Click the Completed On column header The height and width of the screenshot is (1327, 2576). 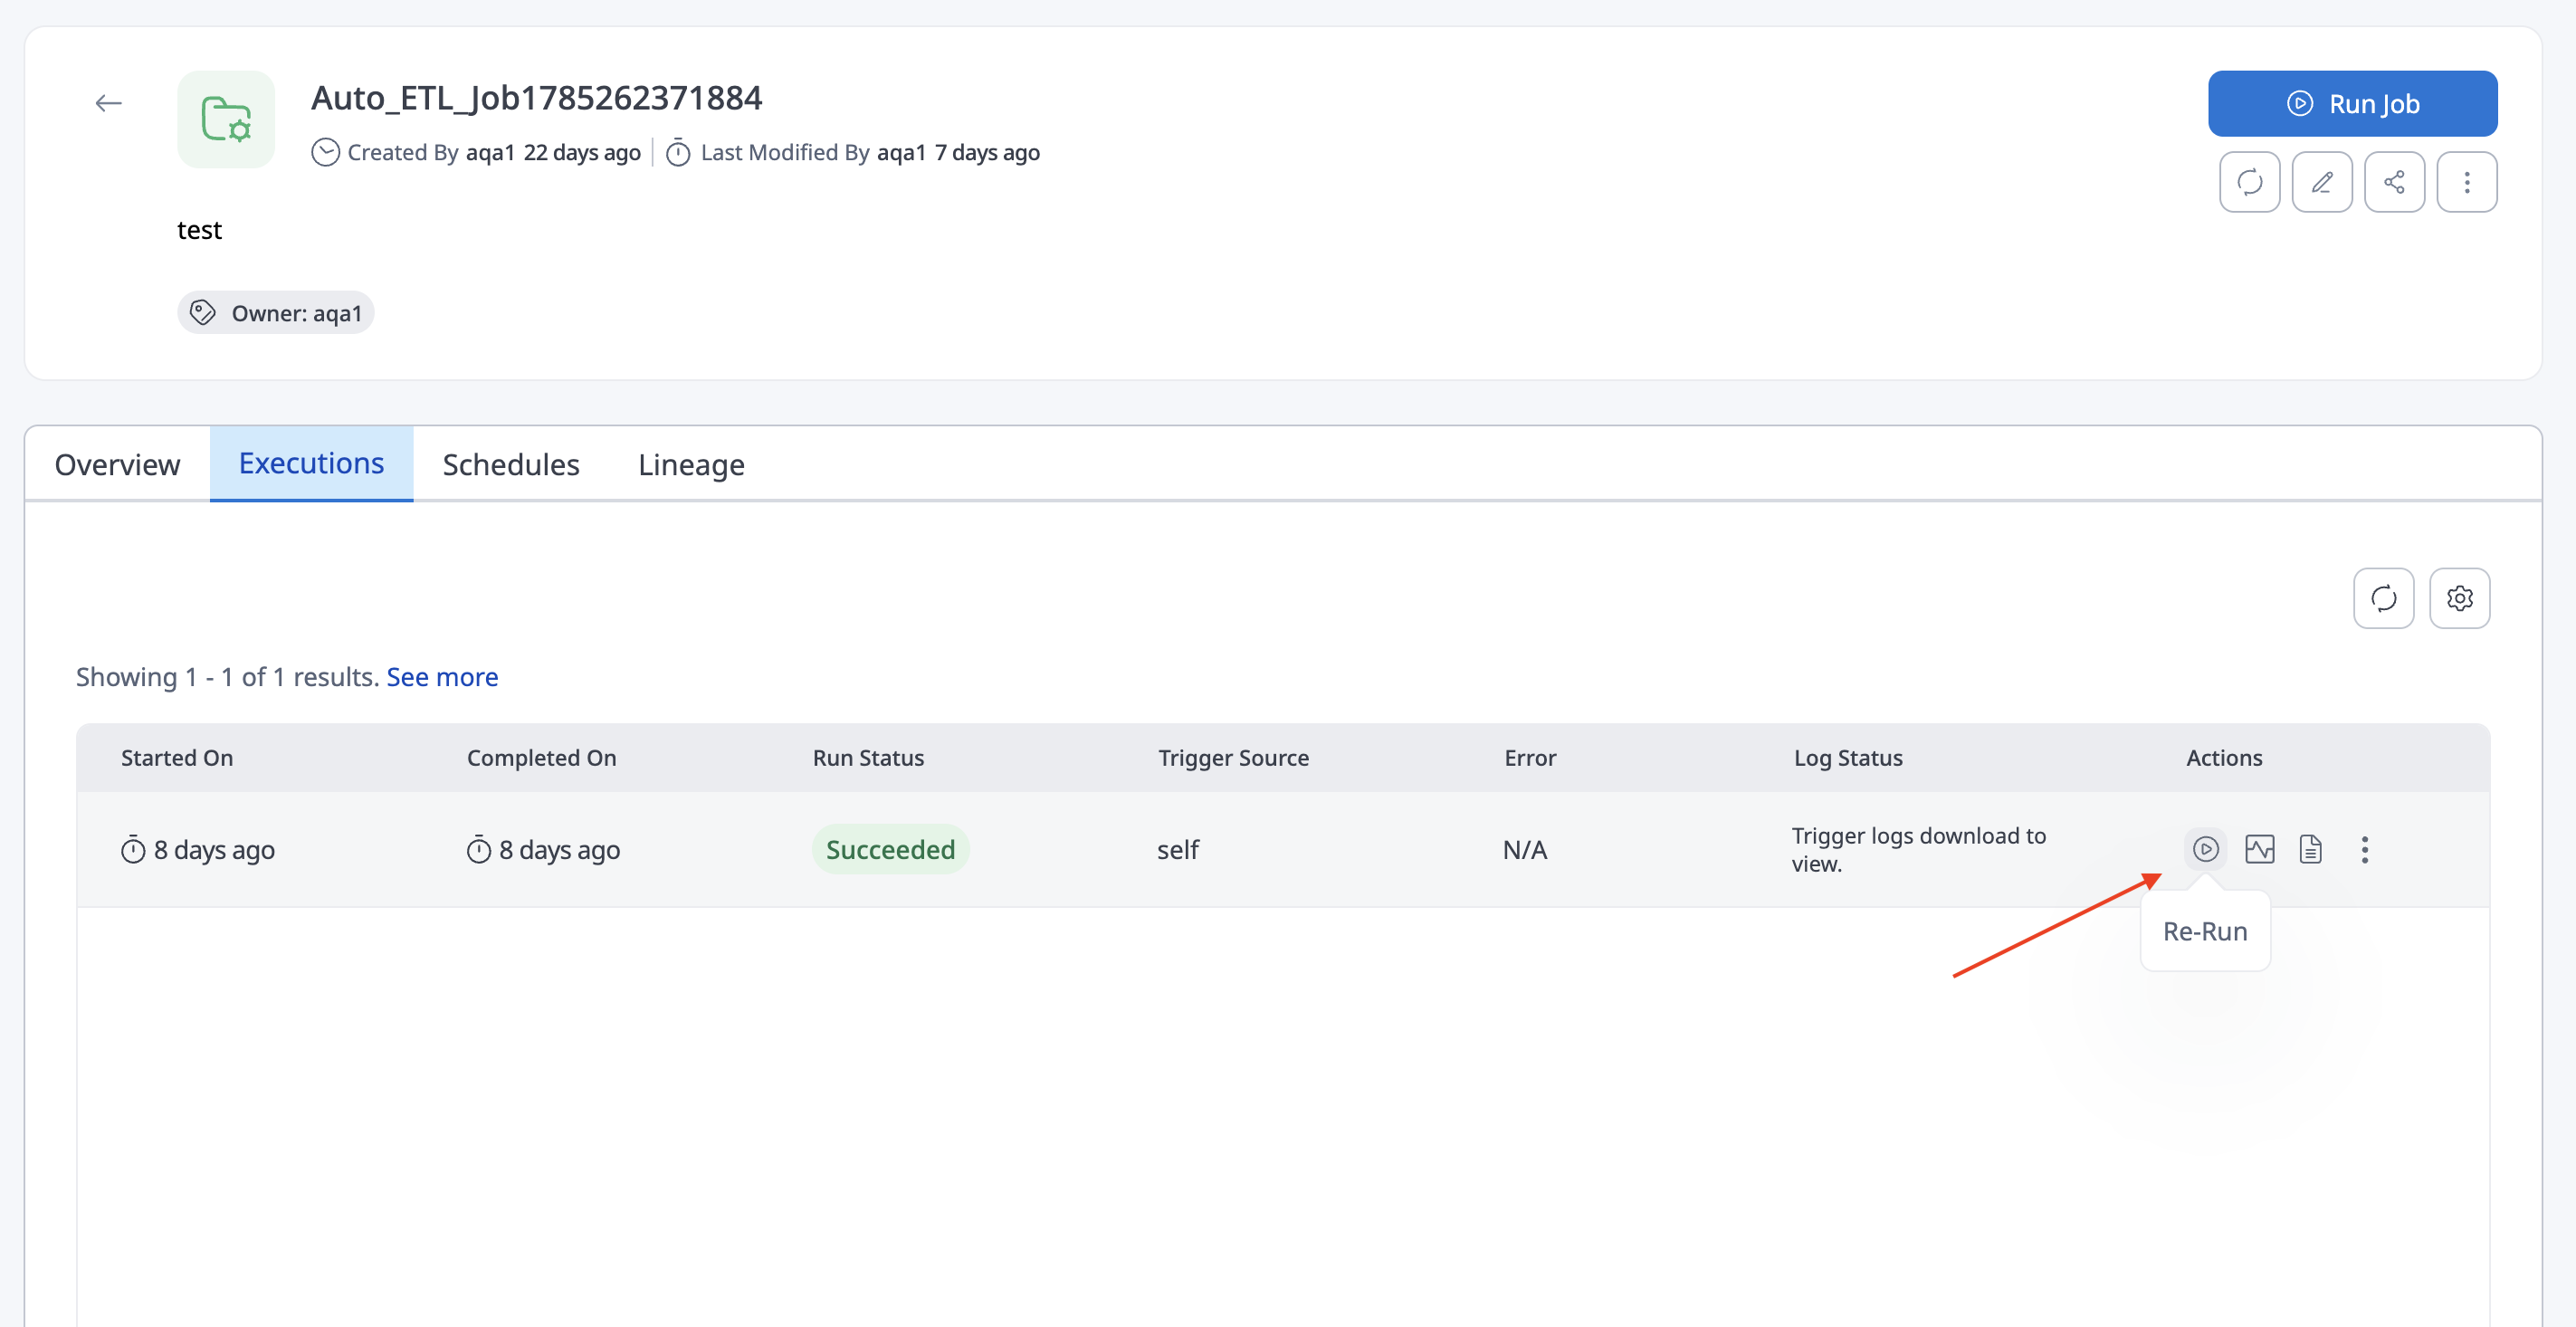pyautogui.click(x=541, y=758)
